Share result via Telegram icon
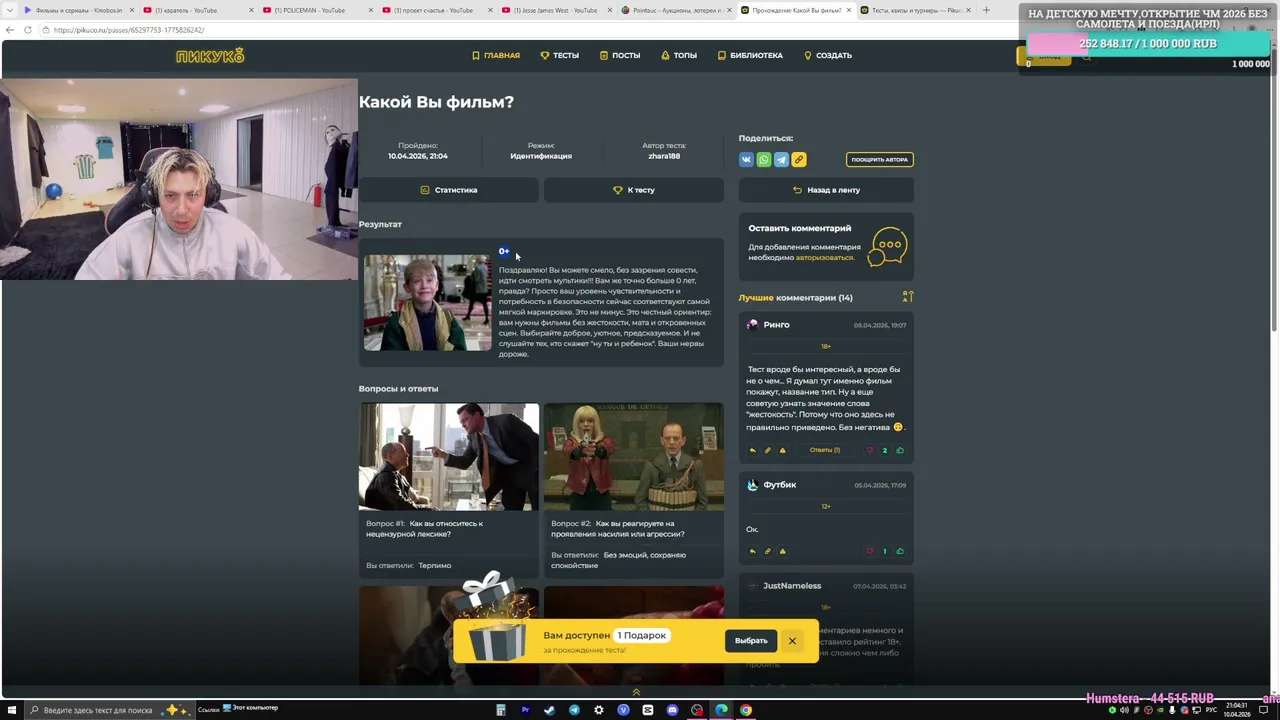The image size is (1280, 720). point(781,160)
